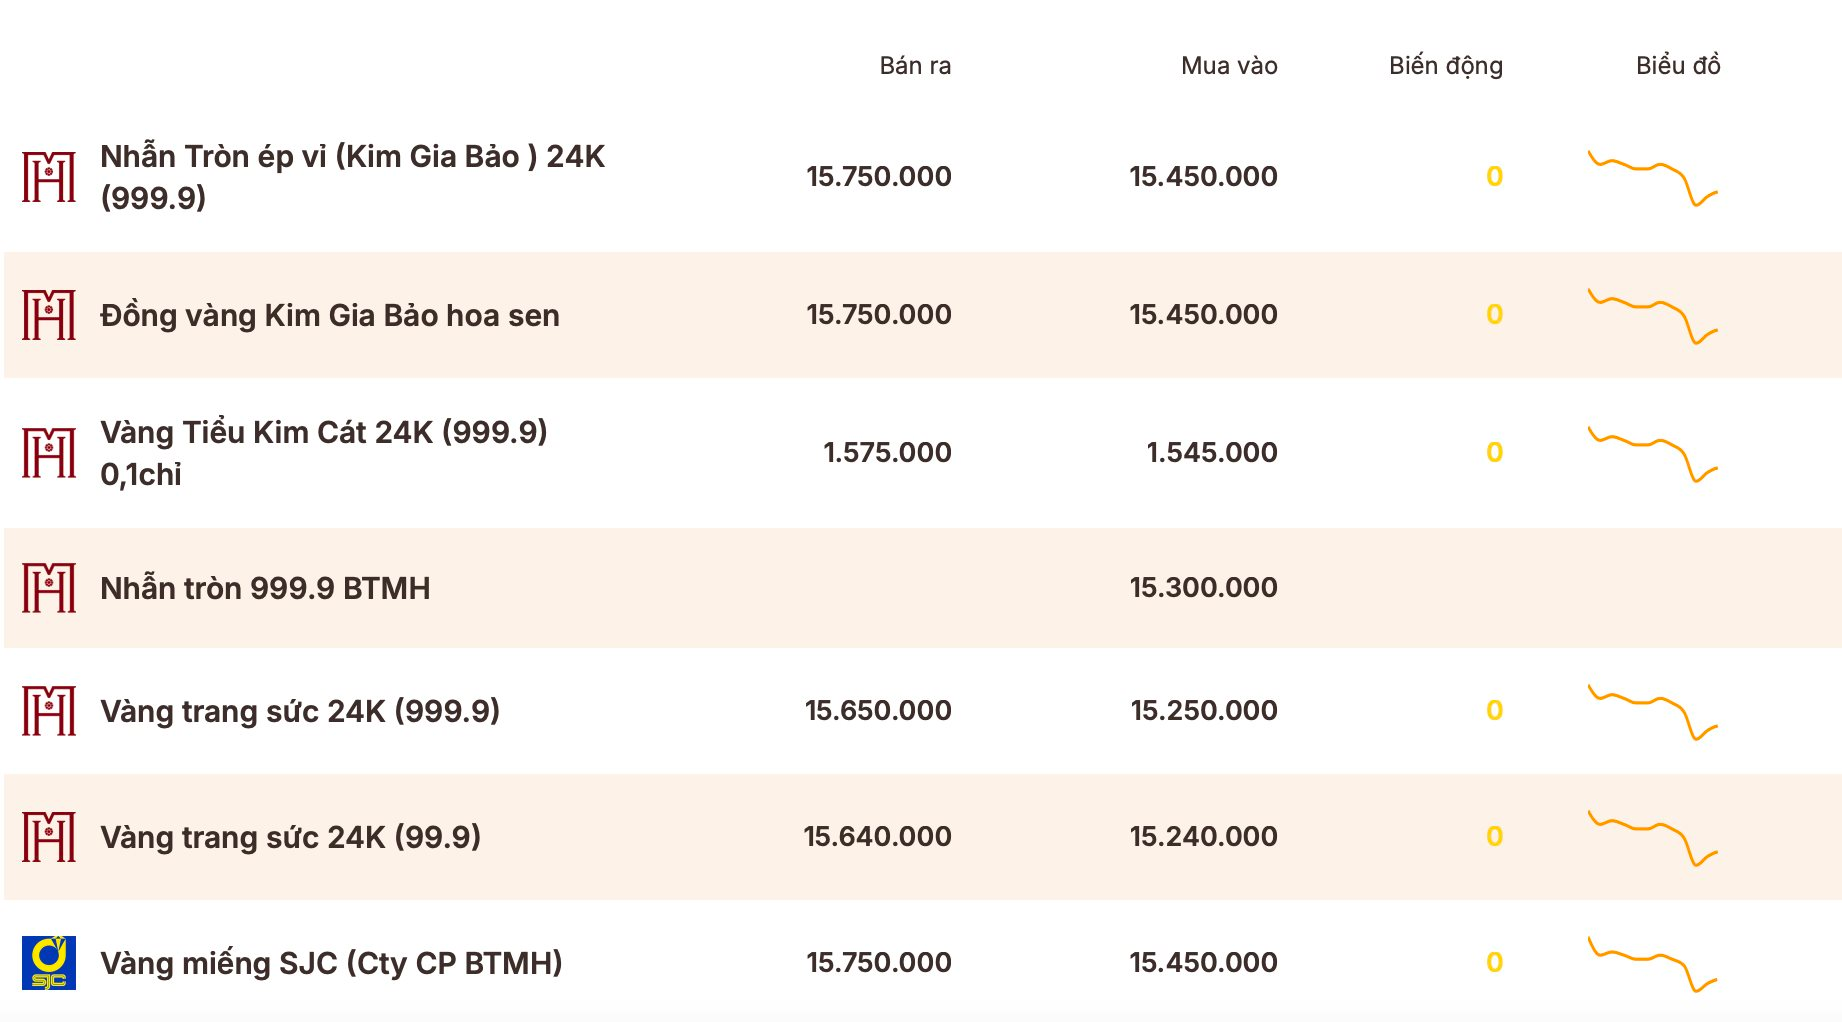Image resolution: width=1842 pixels, height=1022 pixels.
Task: Click the 15.300.000 buy price for Nhẫn tròn BTMH
Action: point(1204,587)
